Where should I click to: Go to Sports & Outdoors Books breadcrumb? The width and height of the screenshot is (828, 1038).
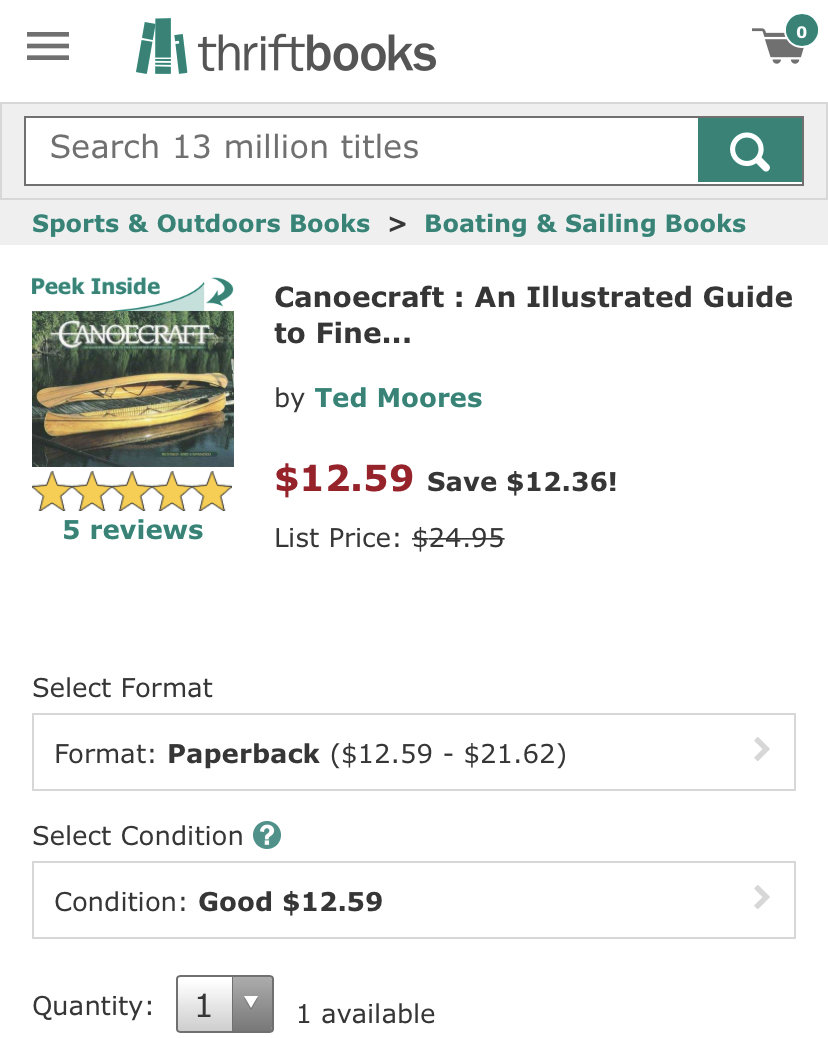click(201, 224)
